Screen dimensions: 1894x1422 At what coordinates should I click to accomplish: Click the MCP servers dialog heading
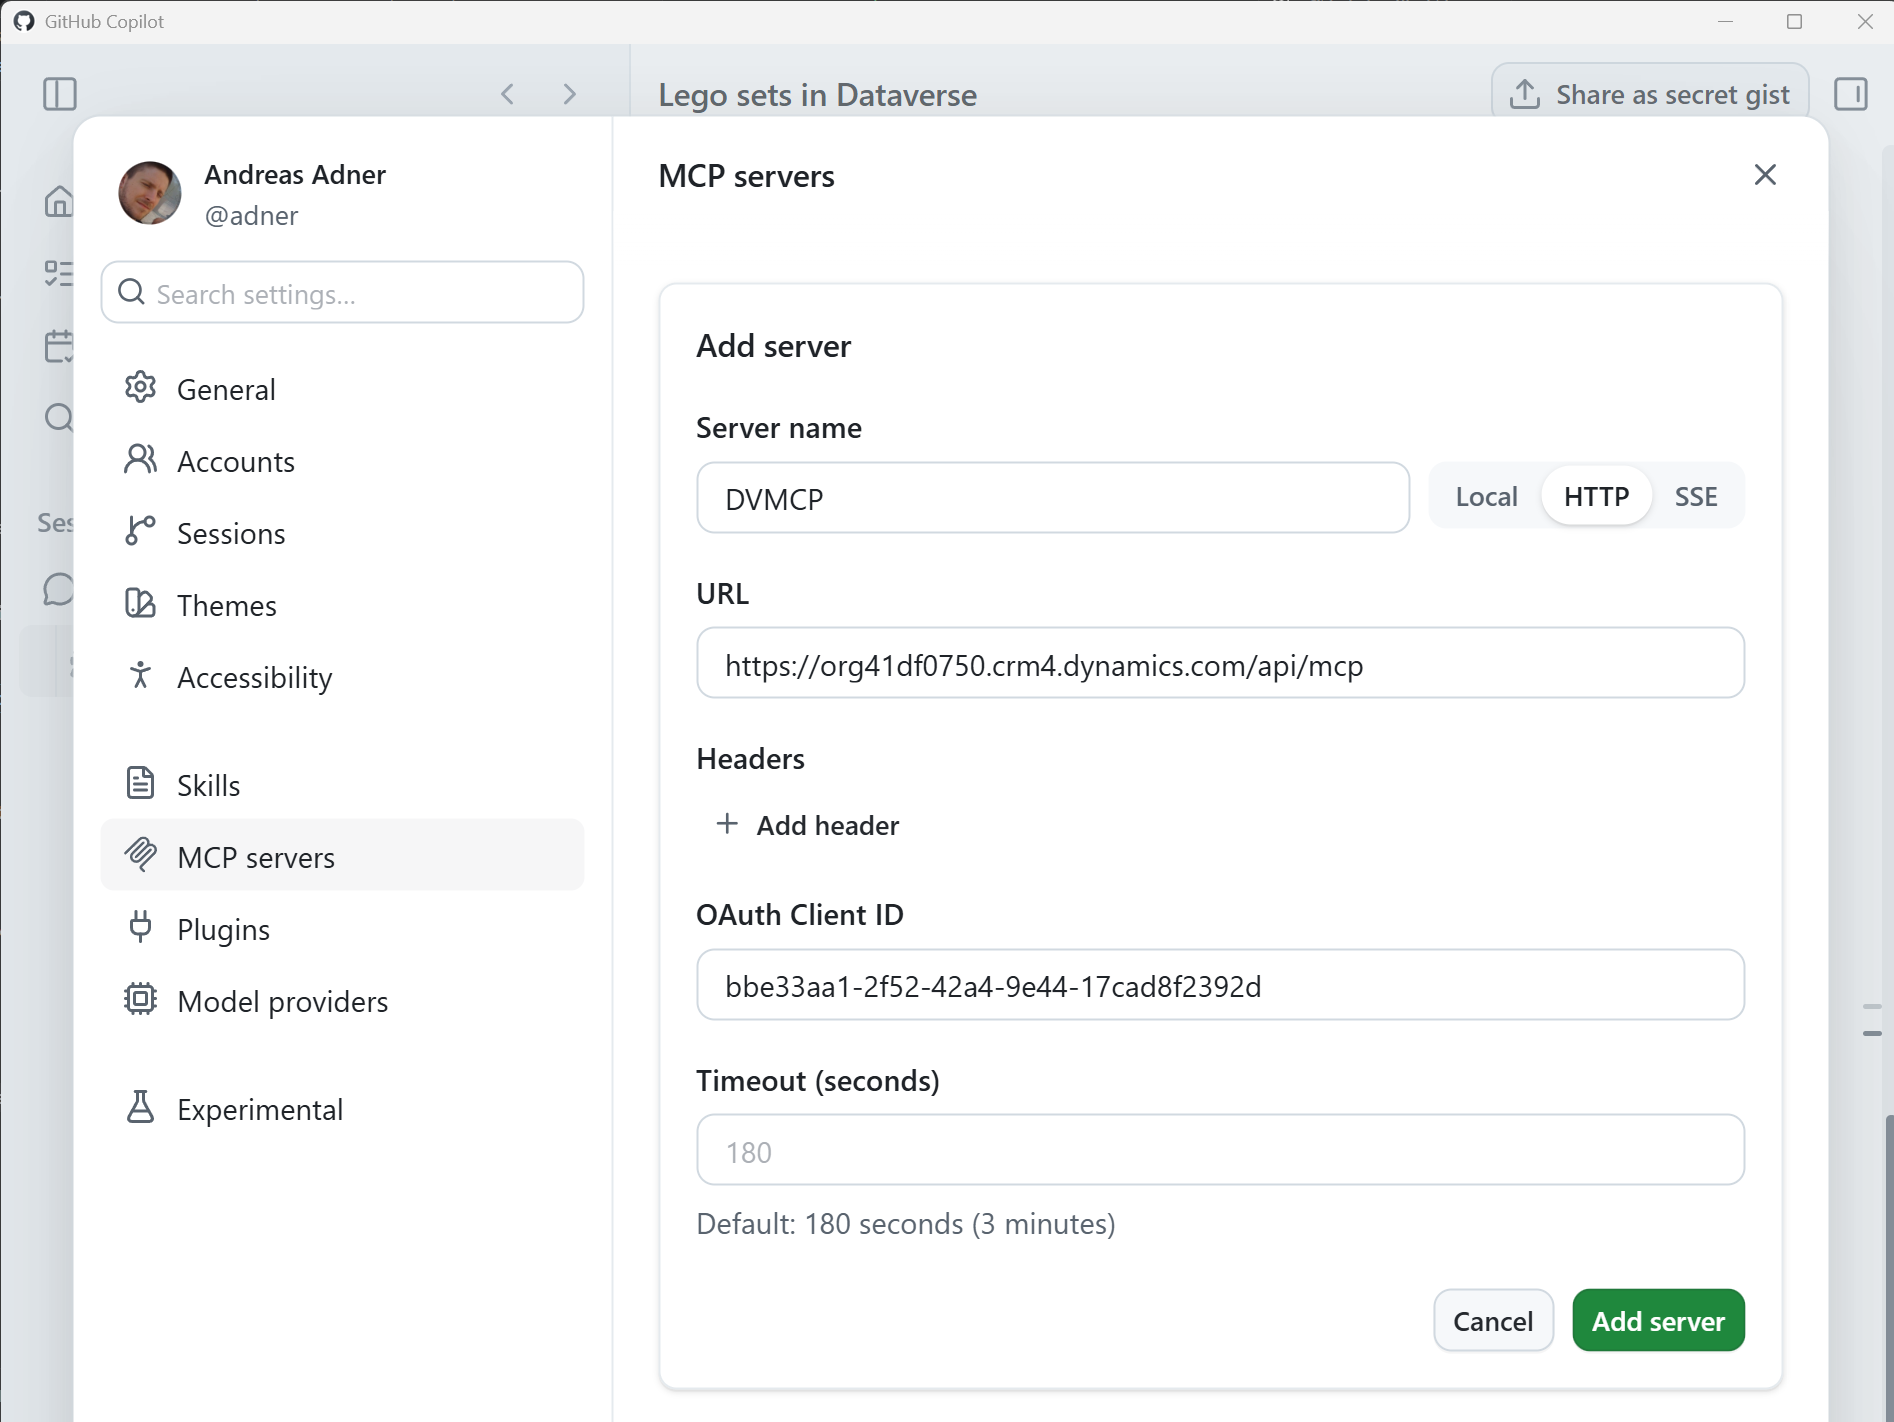pyautogui.click(x=746, y=176)
